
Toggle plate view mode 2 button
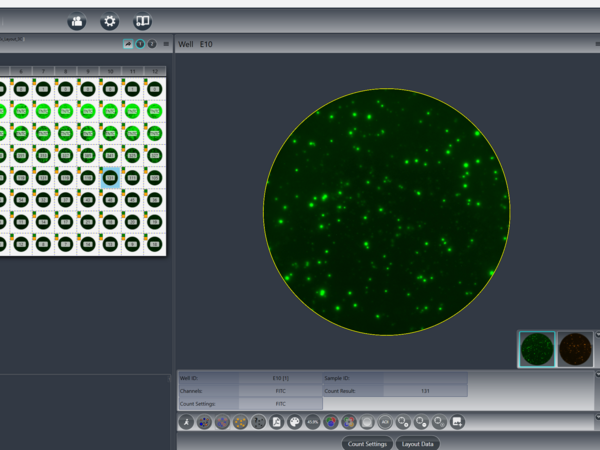click(151, 44)
